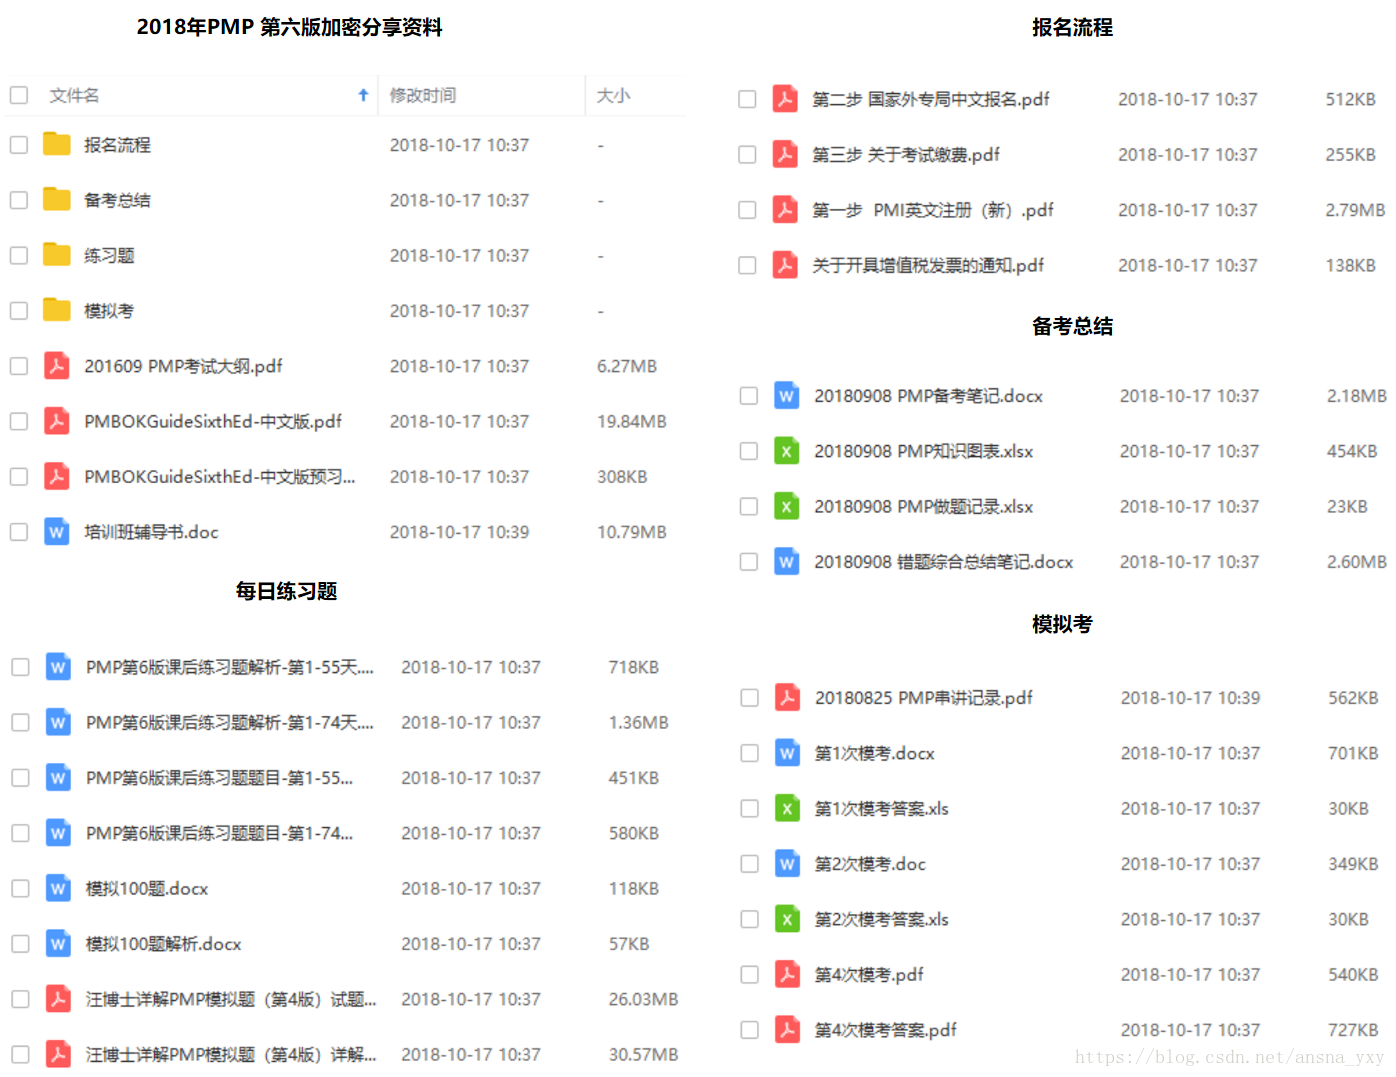This screenshot has height=1077, width=1396.
Task: Open the 备考总结 folder name
Action: 117,200
